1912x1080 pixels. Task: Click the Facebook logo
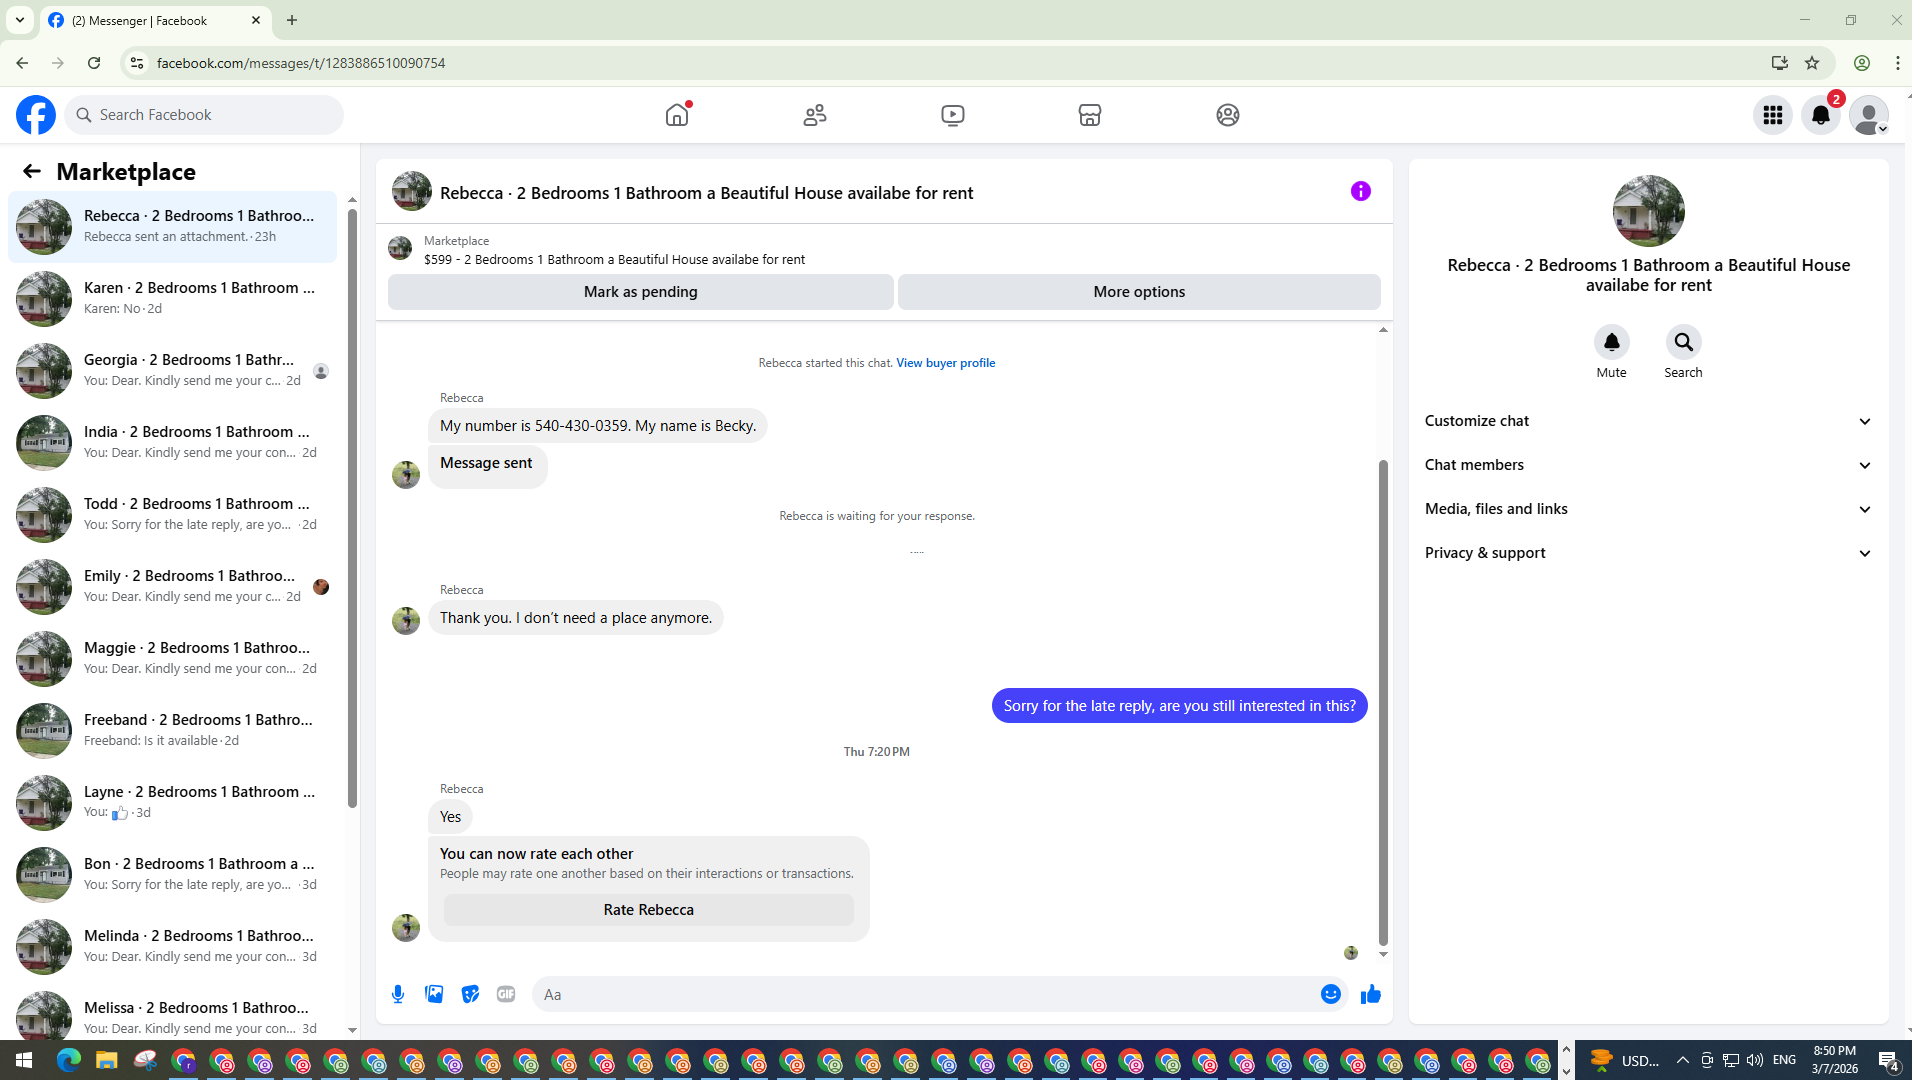pos(36,115)
